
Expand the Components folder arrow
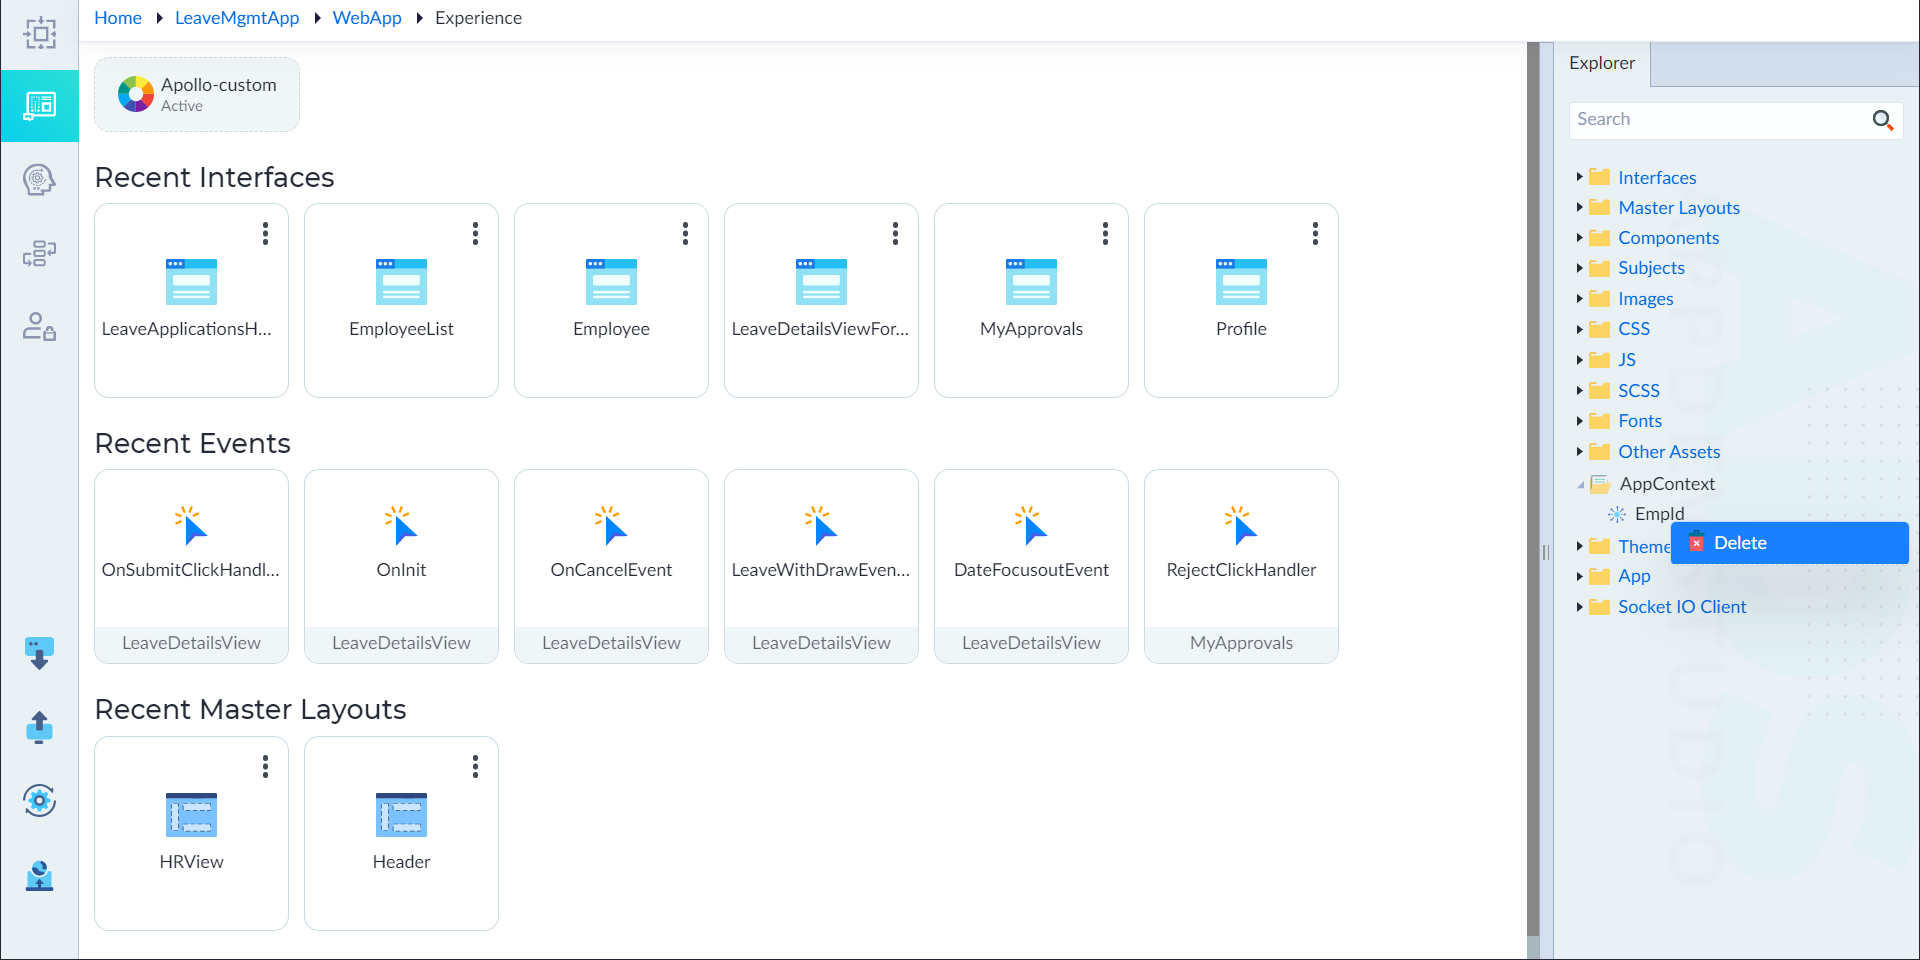(1579, 238)
